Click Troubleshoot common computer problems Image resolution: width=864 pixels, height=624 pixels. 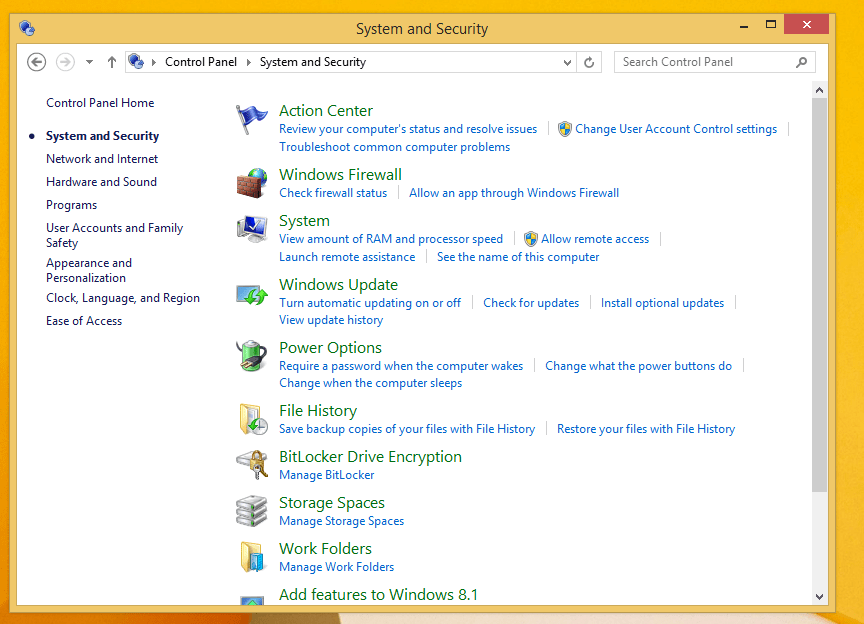[x=395, y=147]
